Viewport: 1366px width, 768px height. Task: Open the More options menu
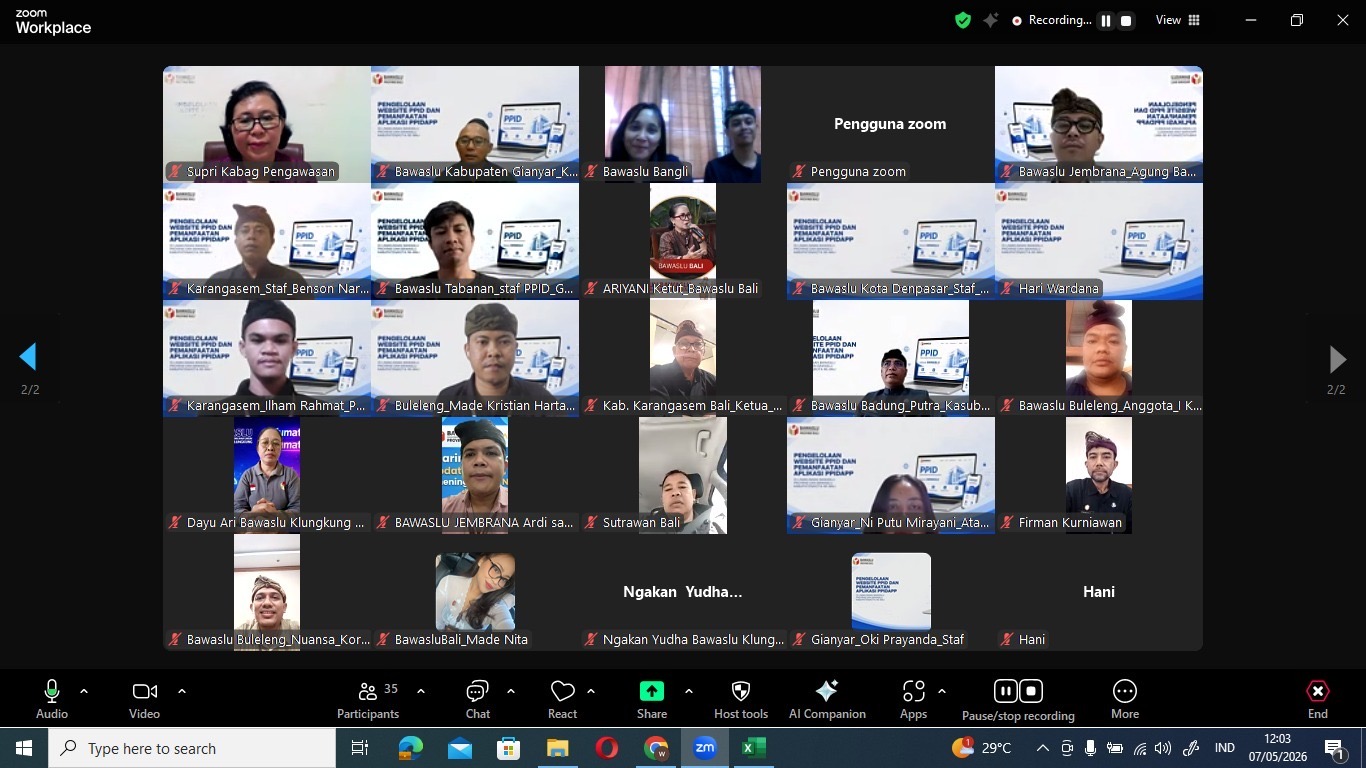click(x=1125, y=699)
